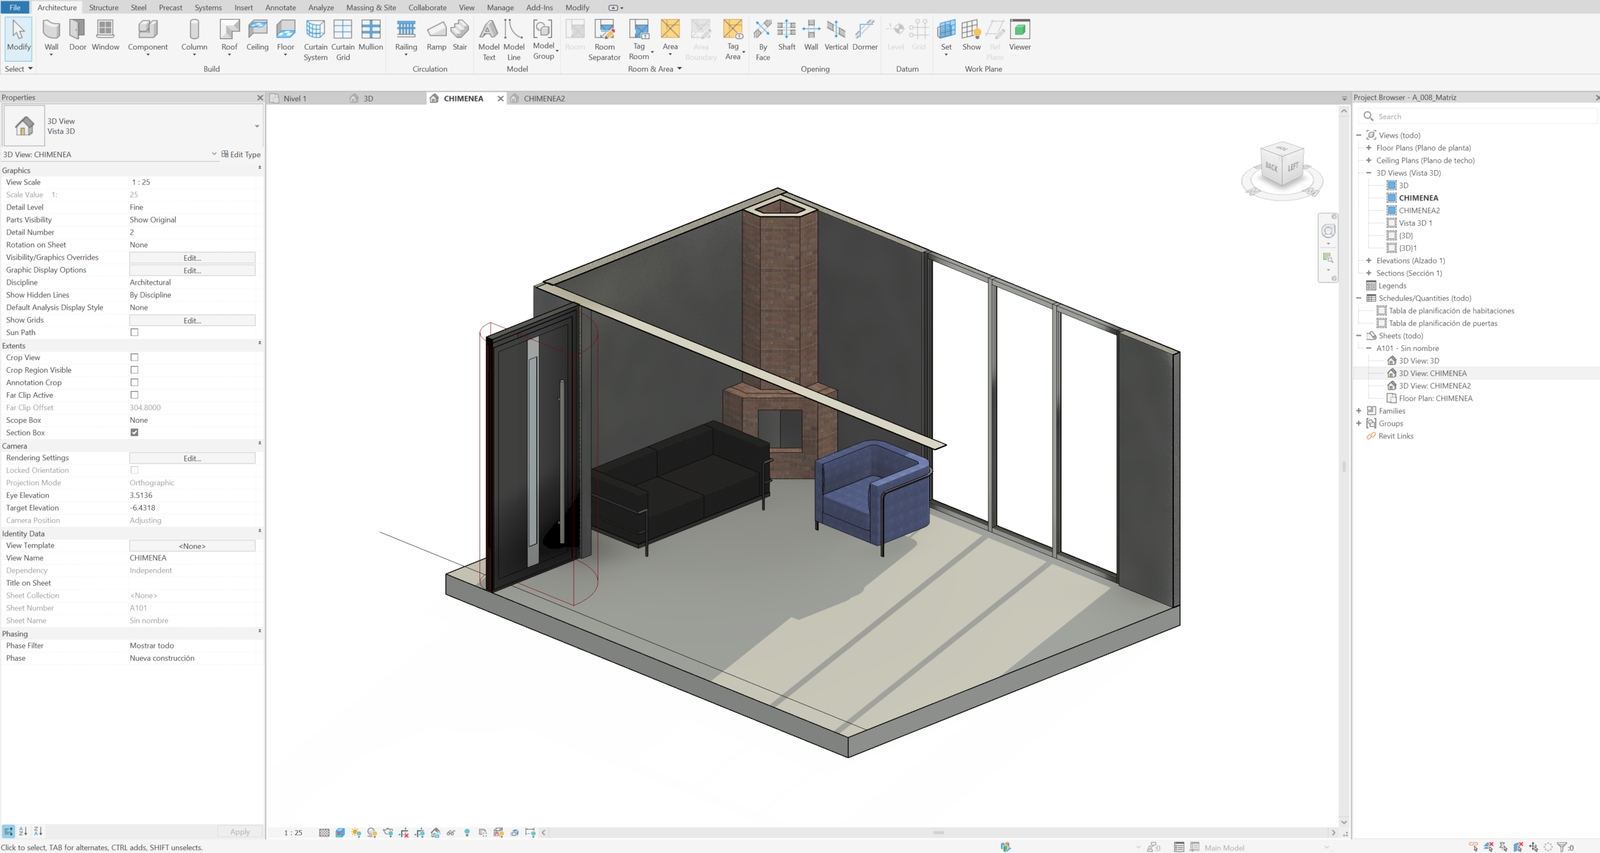Expand the Groups tree node
This screenshot has width=1600, height=853.
click(1359, 423)
